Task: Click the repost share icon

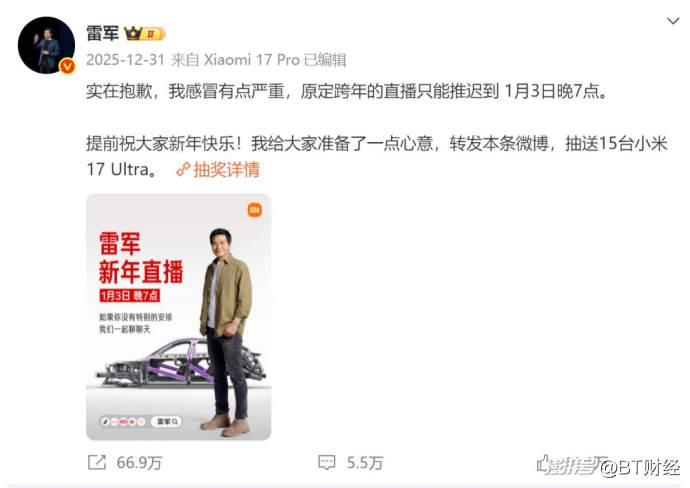Action: [x=97, y=462]
